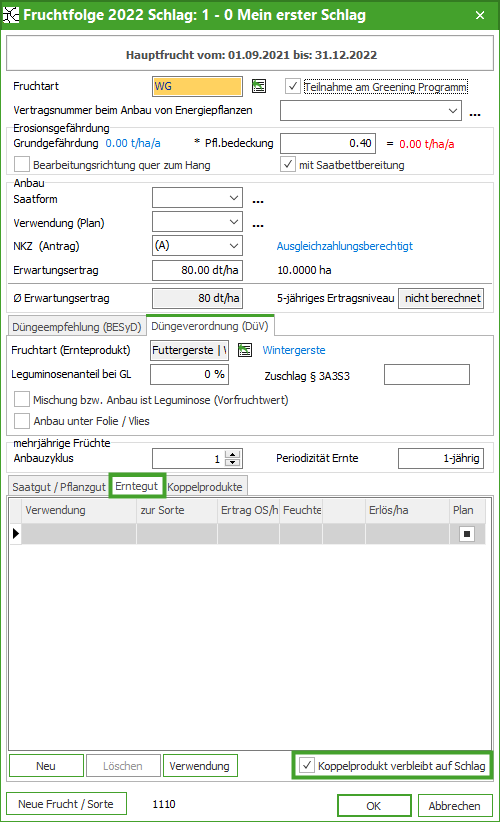Image resolution: width=500 pixels, height=822 pixels.
Task: Click the Neue Frucht / Sorte button
Action: click(x=66, y=804)
